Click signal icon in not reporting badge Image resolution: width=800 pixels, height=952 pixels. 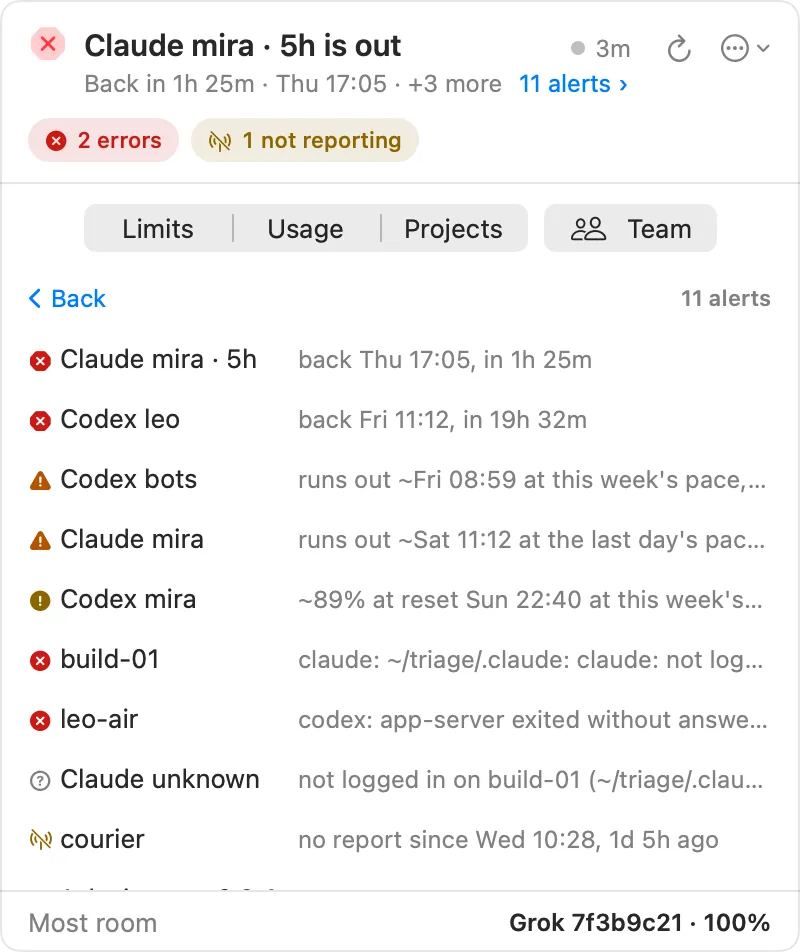click(x=220, y=141)
